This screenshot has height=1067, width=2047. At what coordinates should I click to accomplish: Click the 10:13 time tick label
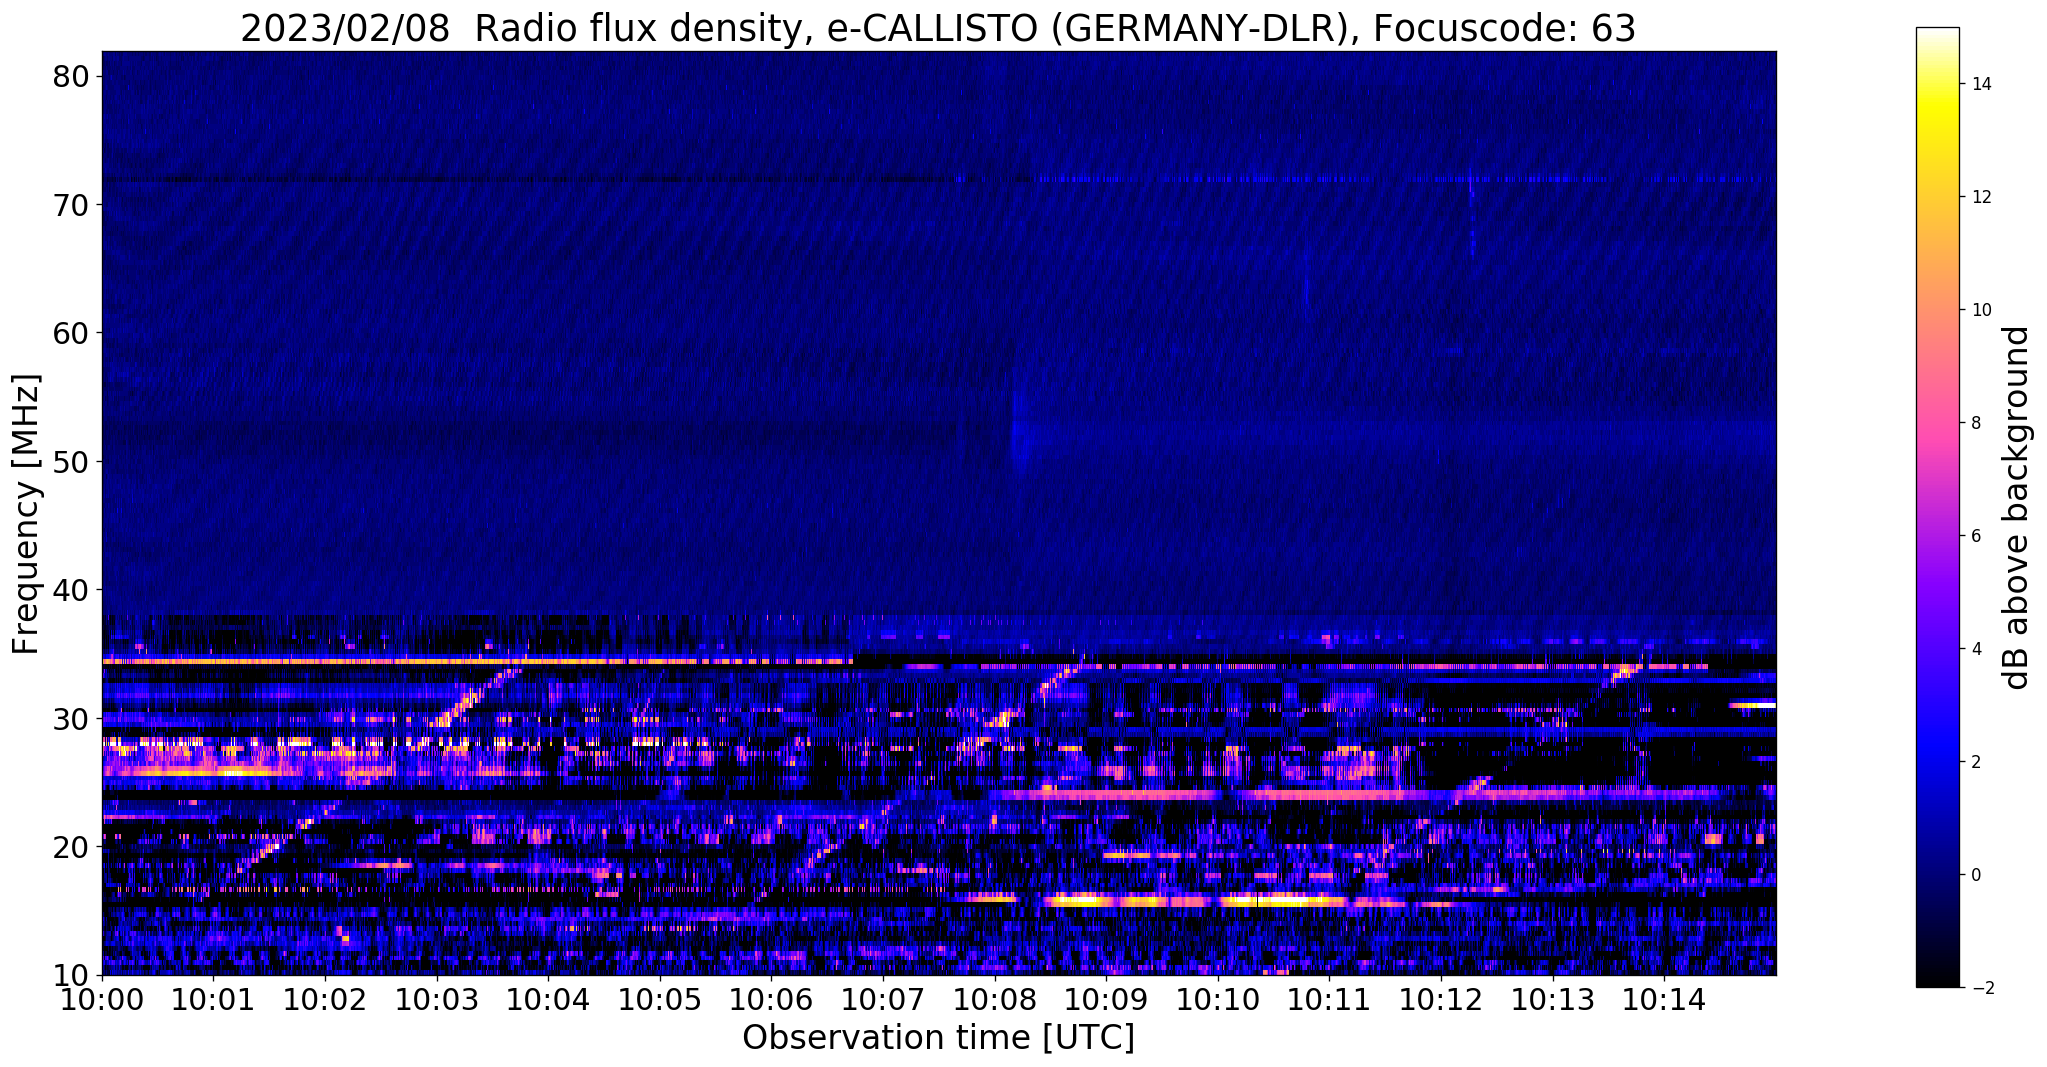tap(1553, 999)
